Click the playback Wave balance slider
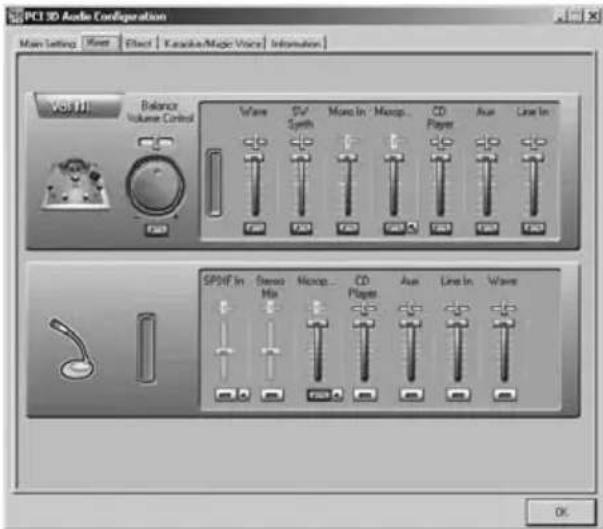This screenshot has height=529, width=603. pos(255,142)
